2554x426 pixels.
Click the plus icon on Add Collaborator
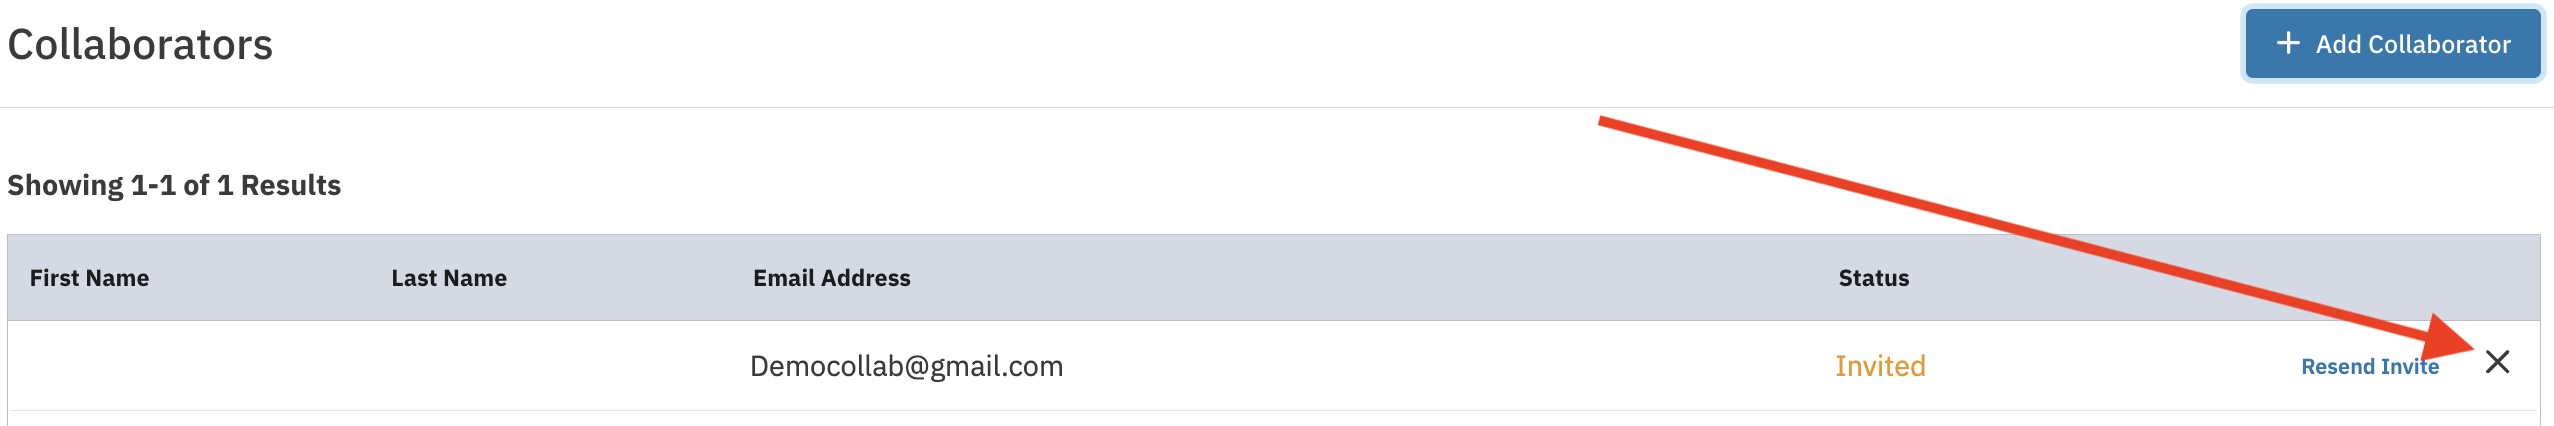coord(2288,43)
